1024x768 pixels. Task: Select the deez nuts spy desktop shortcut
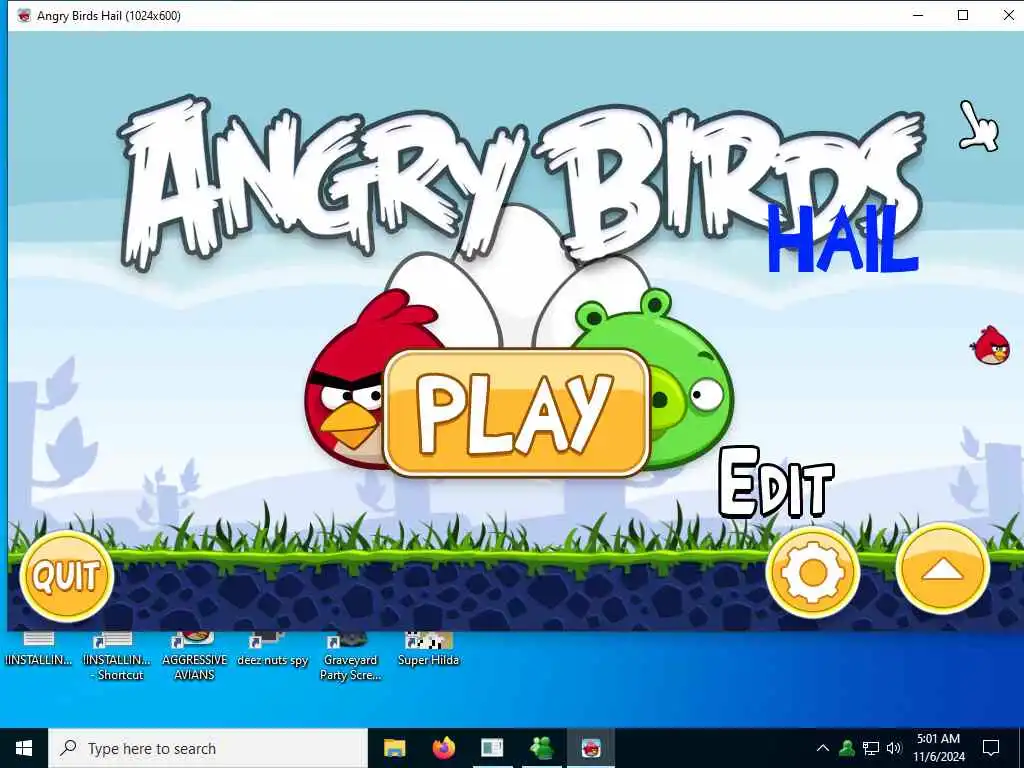point(272,650)
